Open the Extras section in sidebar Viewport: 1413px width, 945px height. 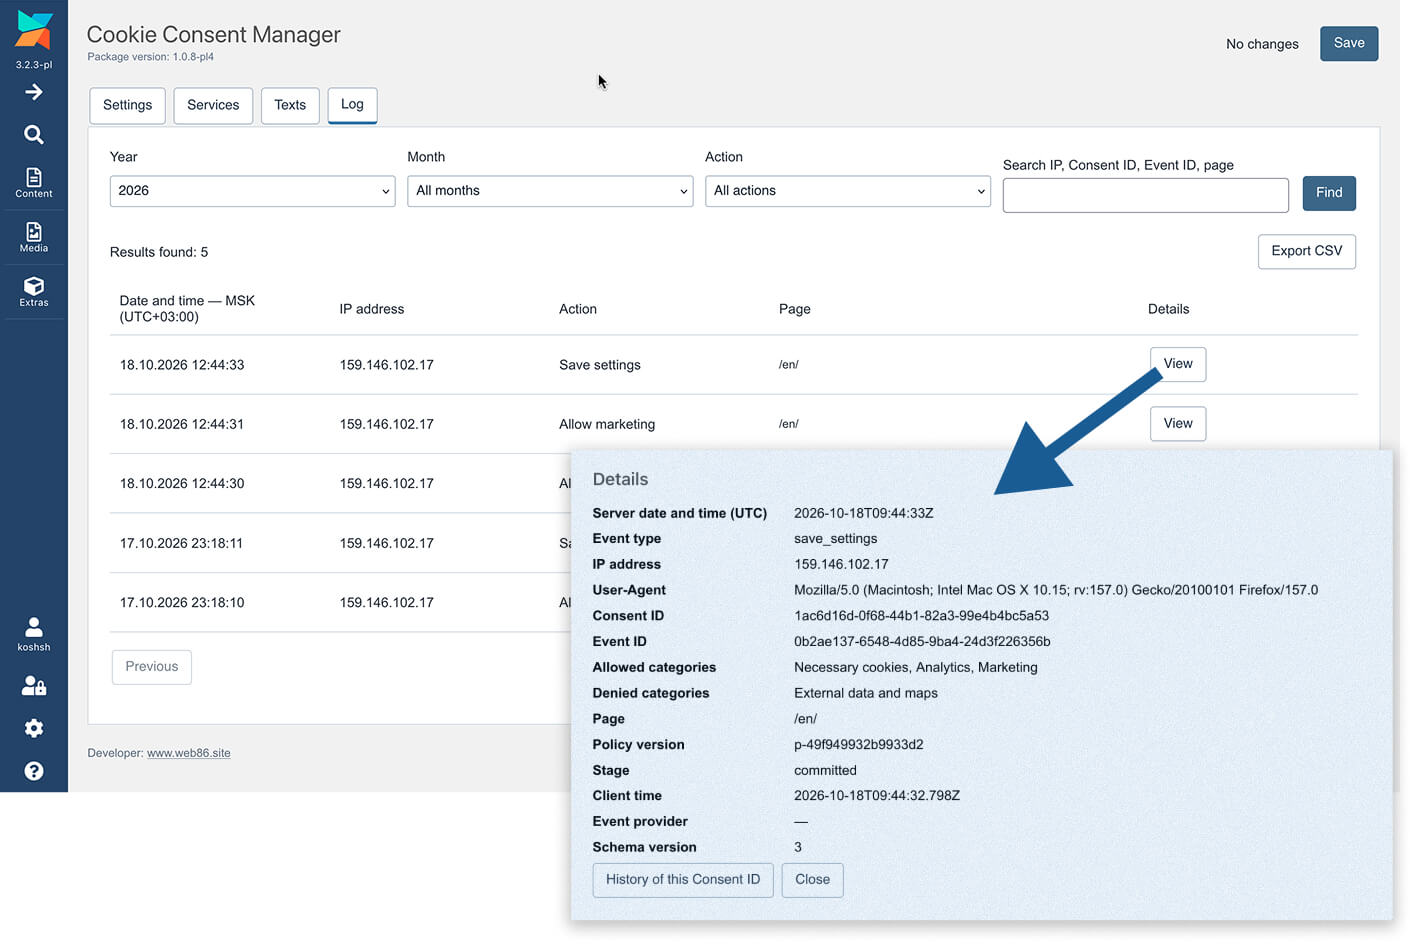point(34,291)
